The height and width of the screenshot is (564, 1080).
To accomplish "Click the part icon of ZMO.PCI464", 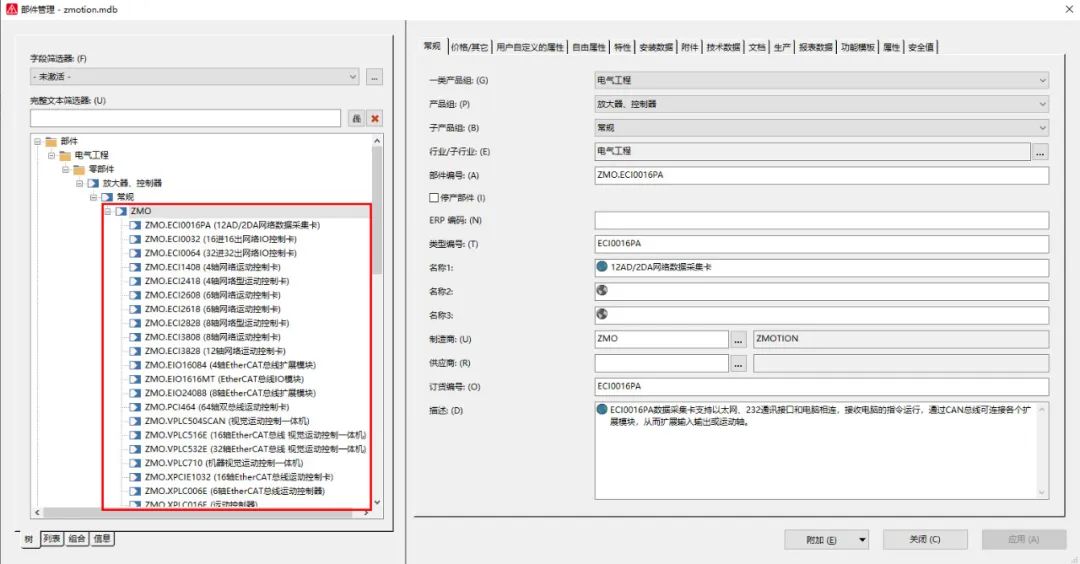I will click(x=135, y=408).
